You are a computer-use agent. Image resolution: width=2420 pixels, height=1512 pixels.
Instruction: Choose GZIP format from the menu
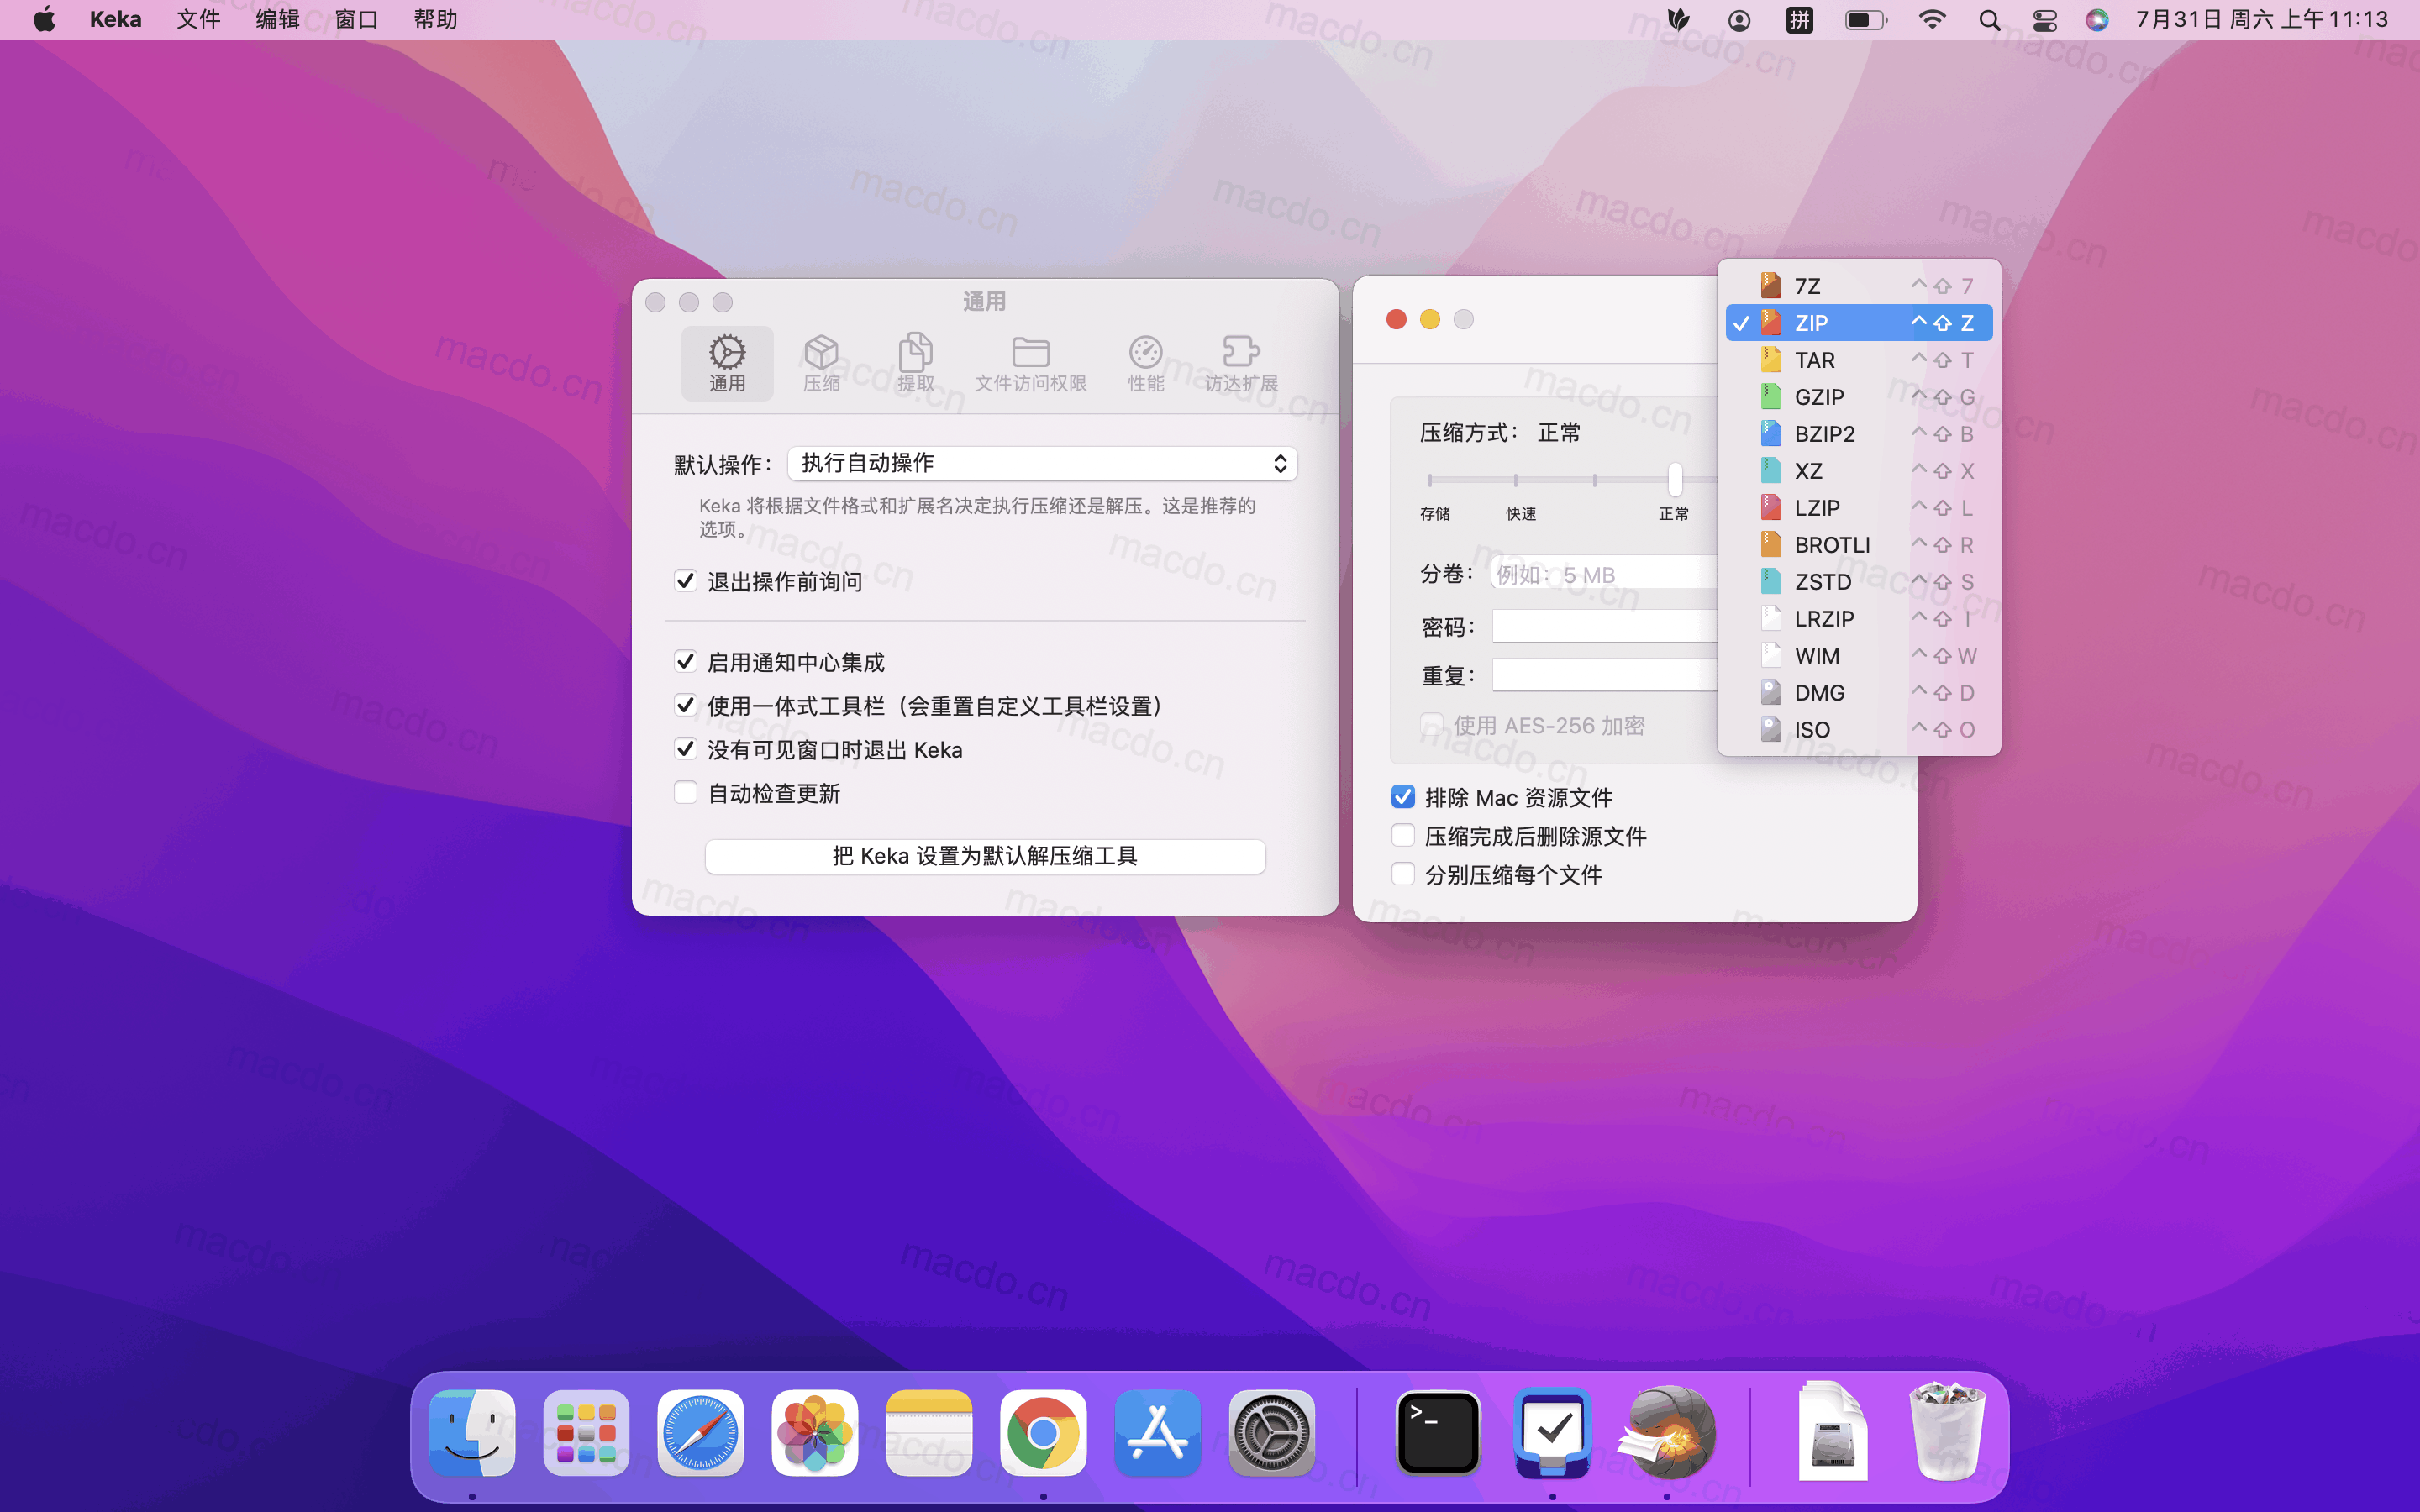tap(1859, 397)
